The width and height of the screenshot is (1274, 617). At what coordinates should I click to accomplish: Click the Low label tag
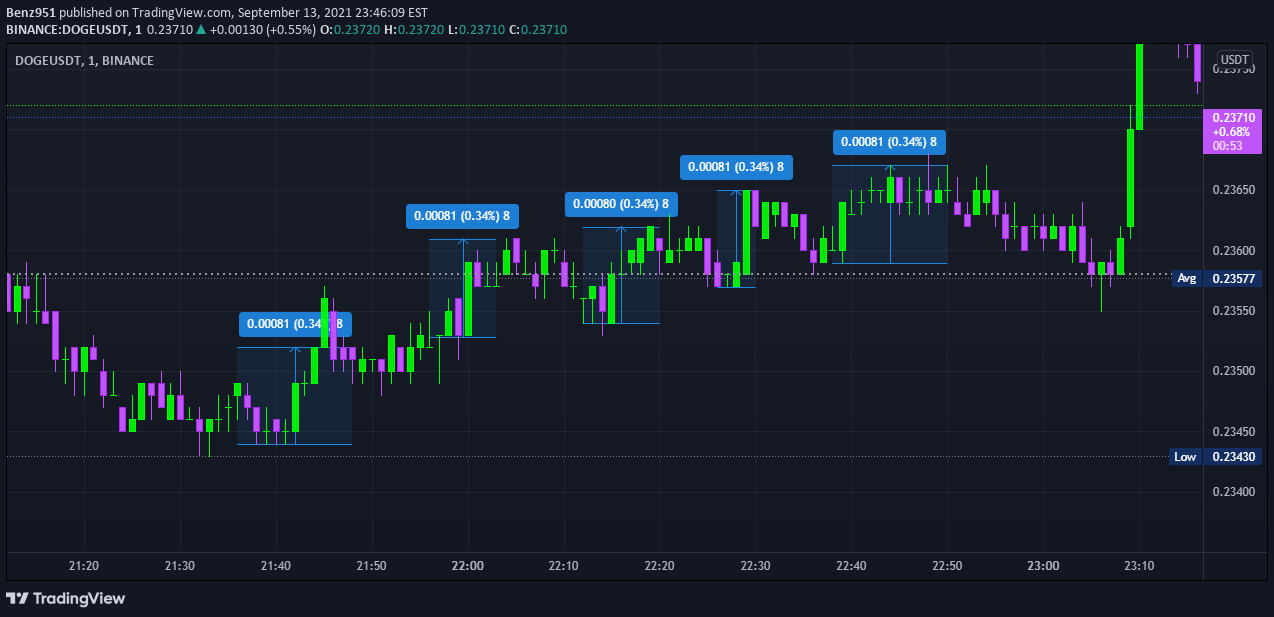click(1185, 457)
